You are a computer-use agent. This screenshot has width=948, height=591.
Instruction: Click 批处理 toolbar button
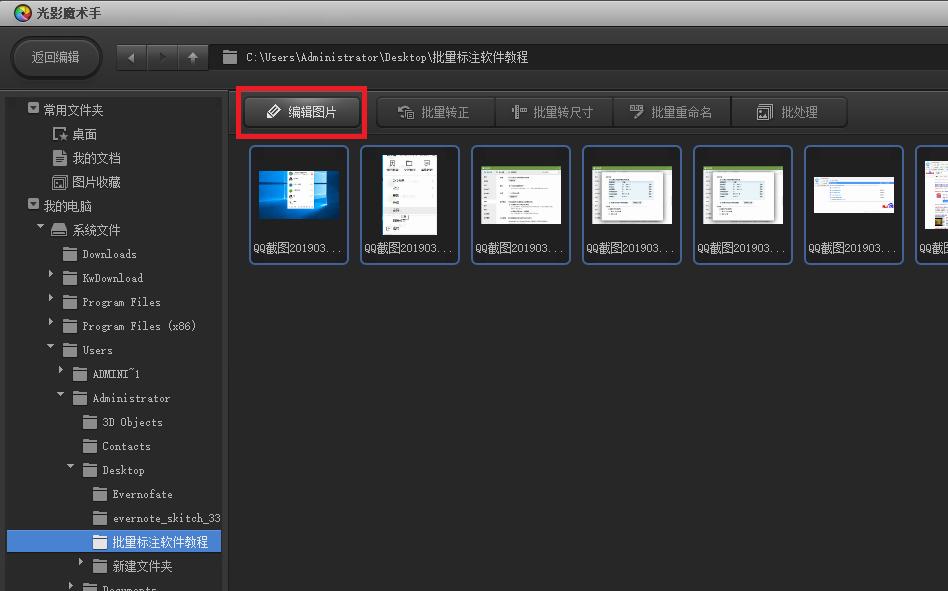click(x=788, y=112)
